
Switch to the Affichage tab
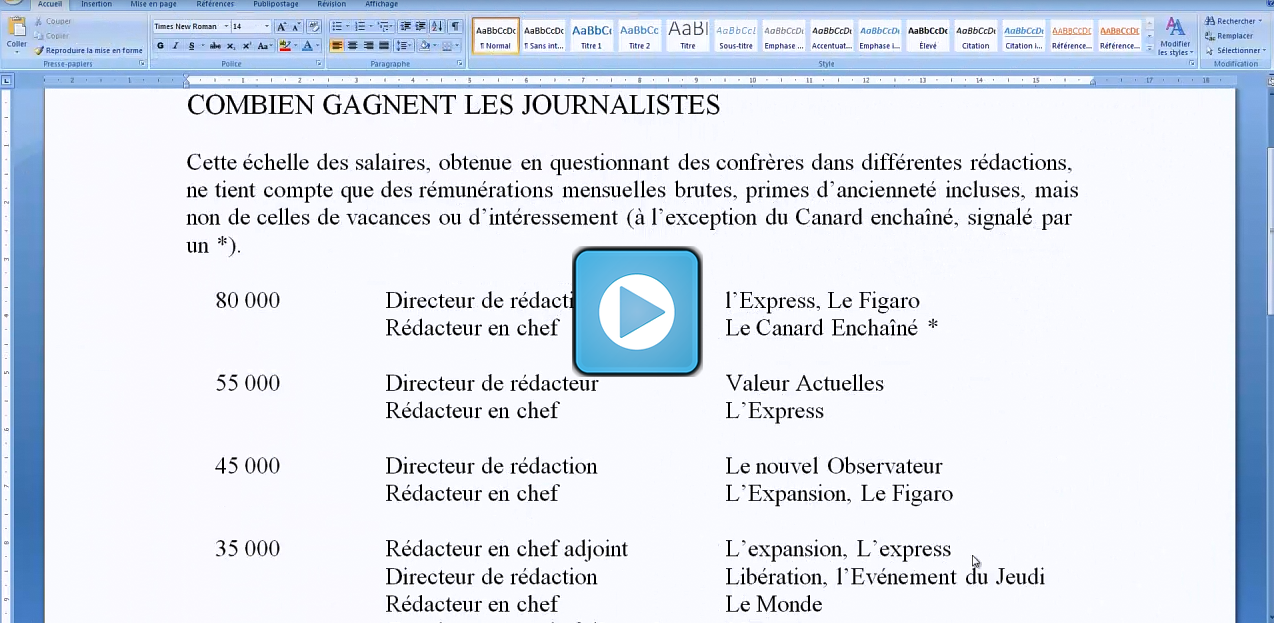[x=381, y=4]
